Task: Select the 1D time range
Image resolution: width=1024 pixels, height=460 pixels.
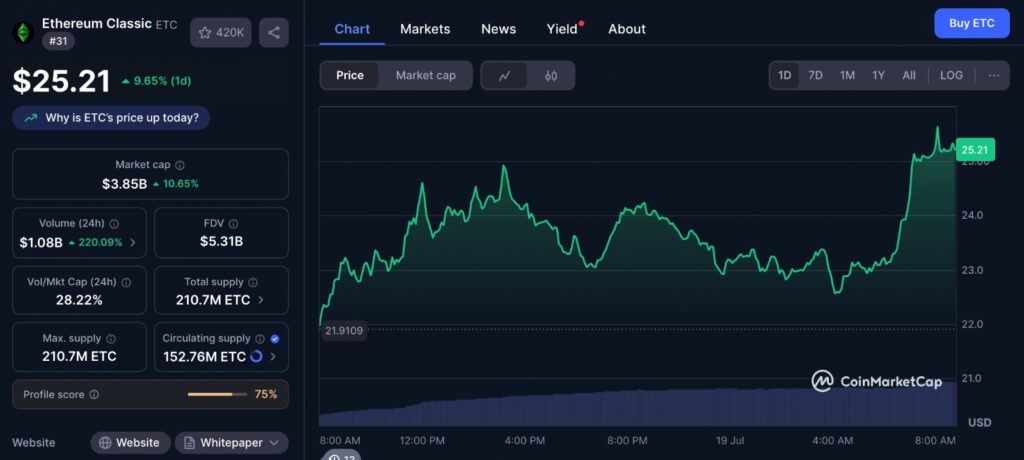Action: click(784, 75)
